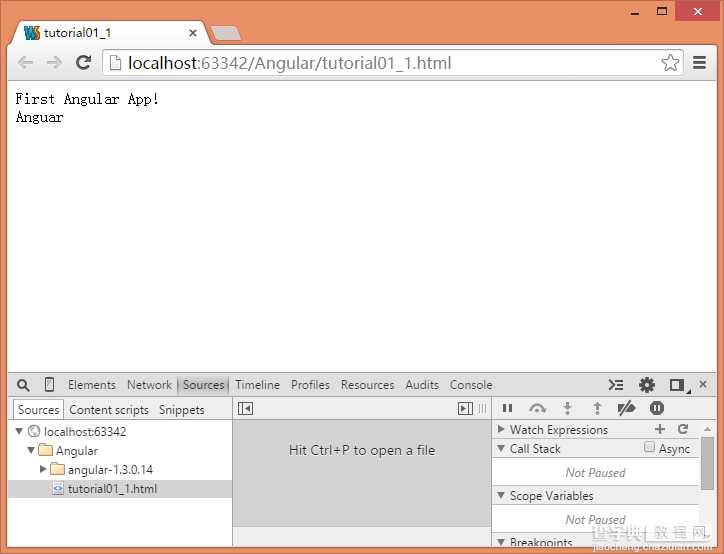Switch to Content scripts sub-tab
The width and height of the screenshot is (724, 554).
coord(109,409)
